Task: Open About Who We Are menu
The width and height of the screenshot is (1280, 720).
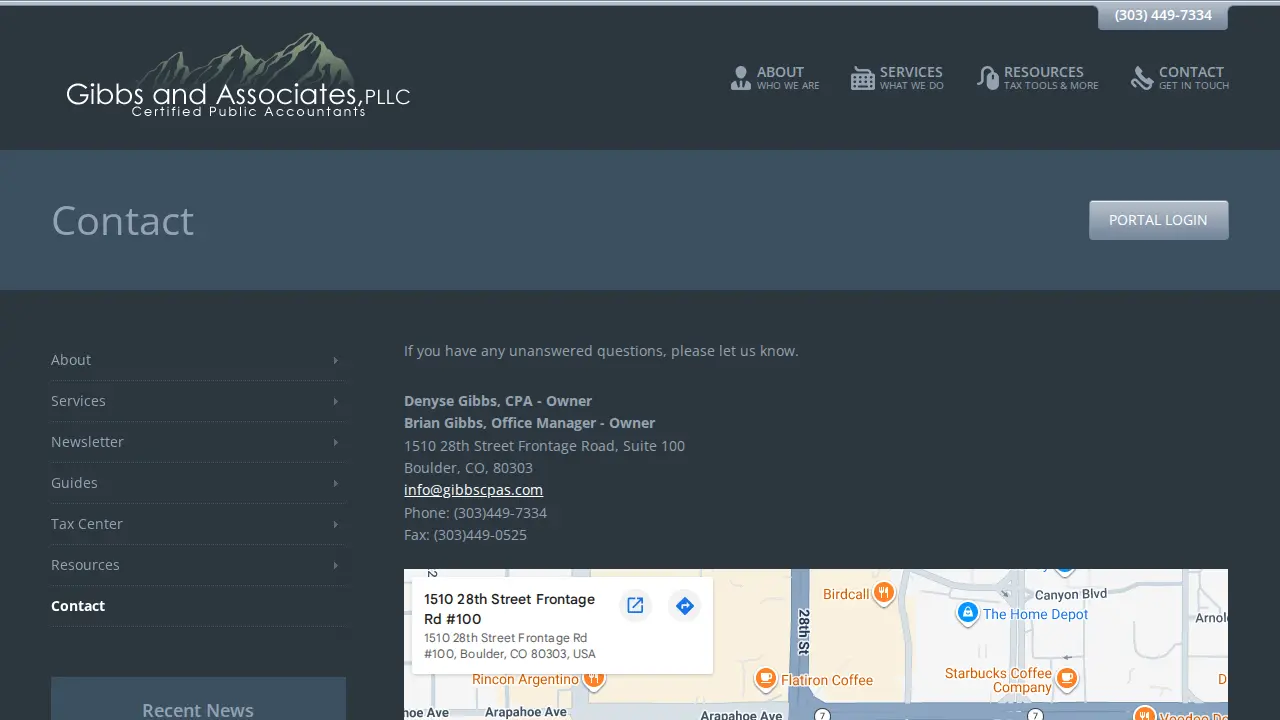Action: point(775,78)
